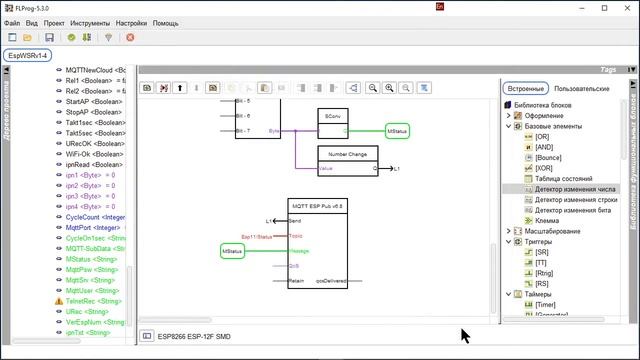Click the red circle X icon in the toolbar
The height and width of the screenshot is (360, 640).
click(x=130, y=38)
